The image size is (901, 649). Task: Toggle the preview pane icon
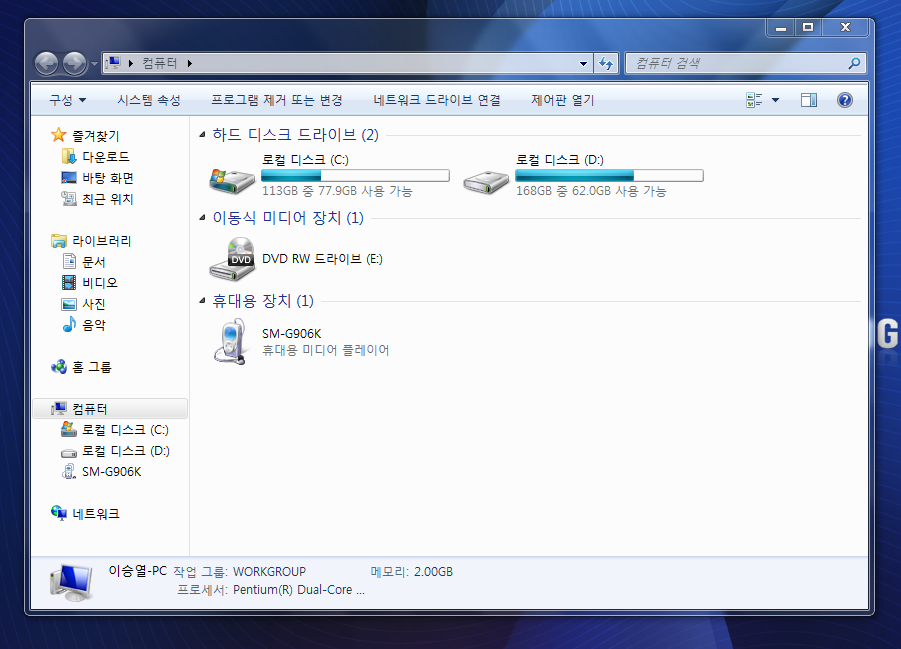(x=809, y=100)
